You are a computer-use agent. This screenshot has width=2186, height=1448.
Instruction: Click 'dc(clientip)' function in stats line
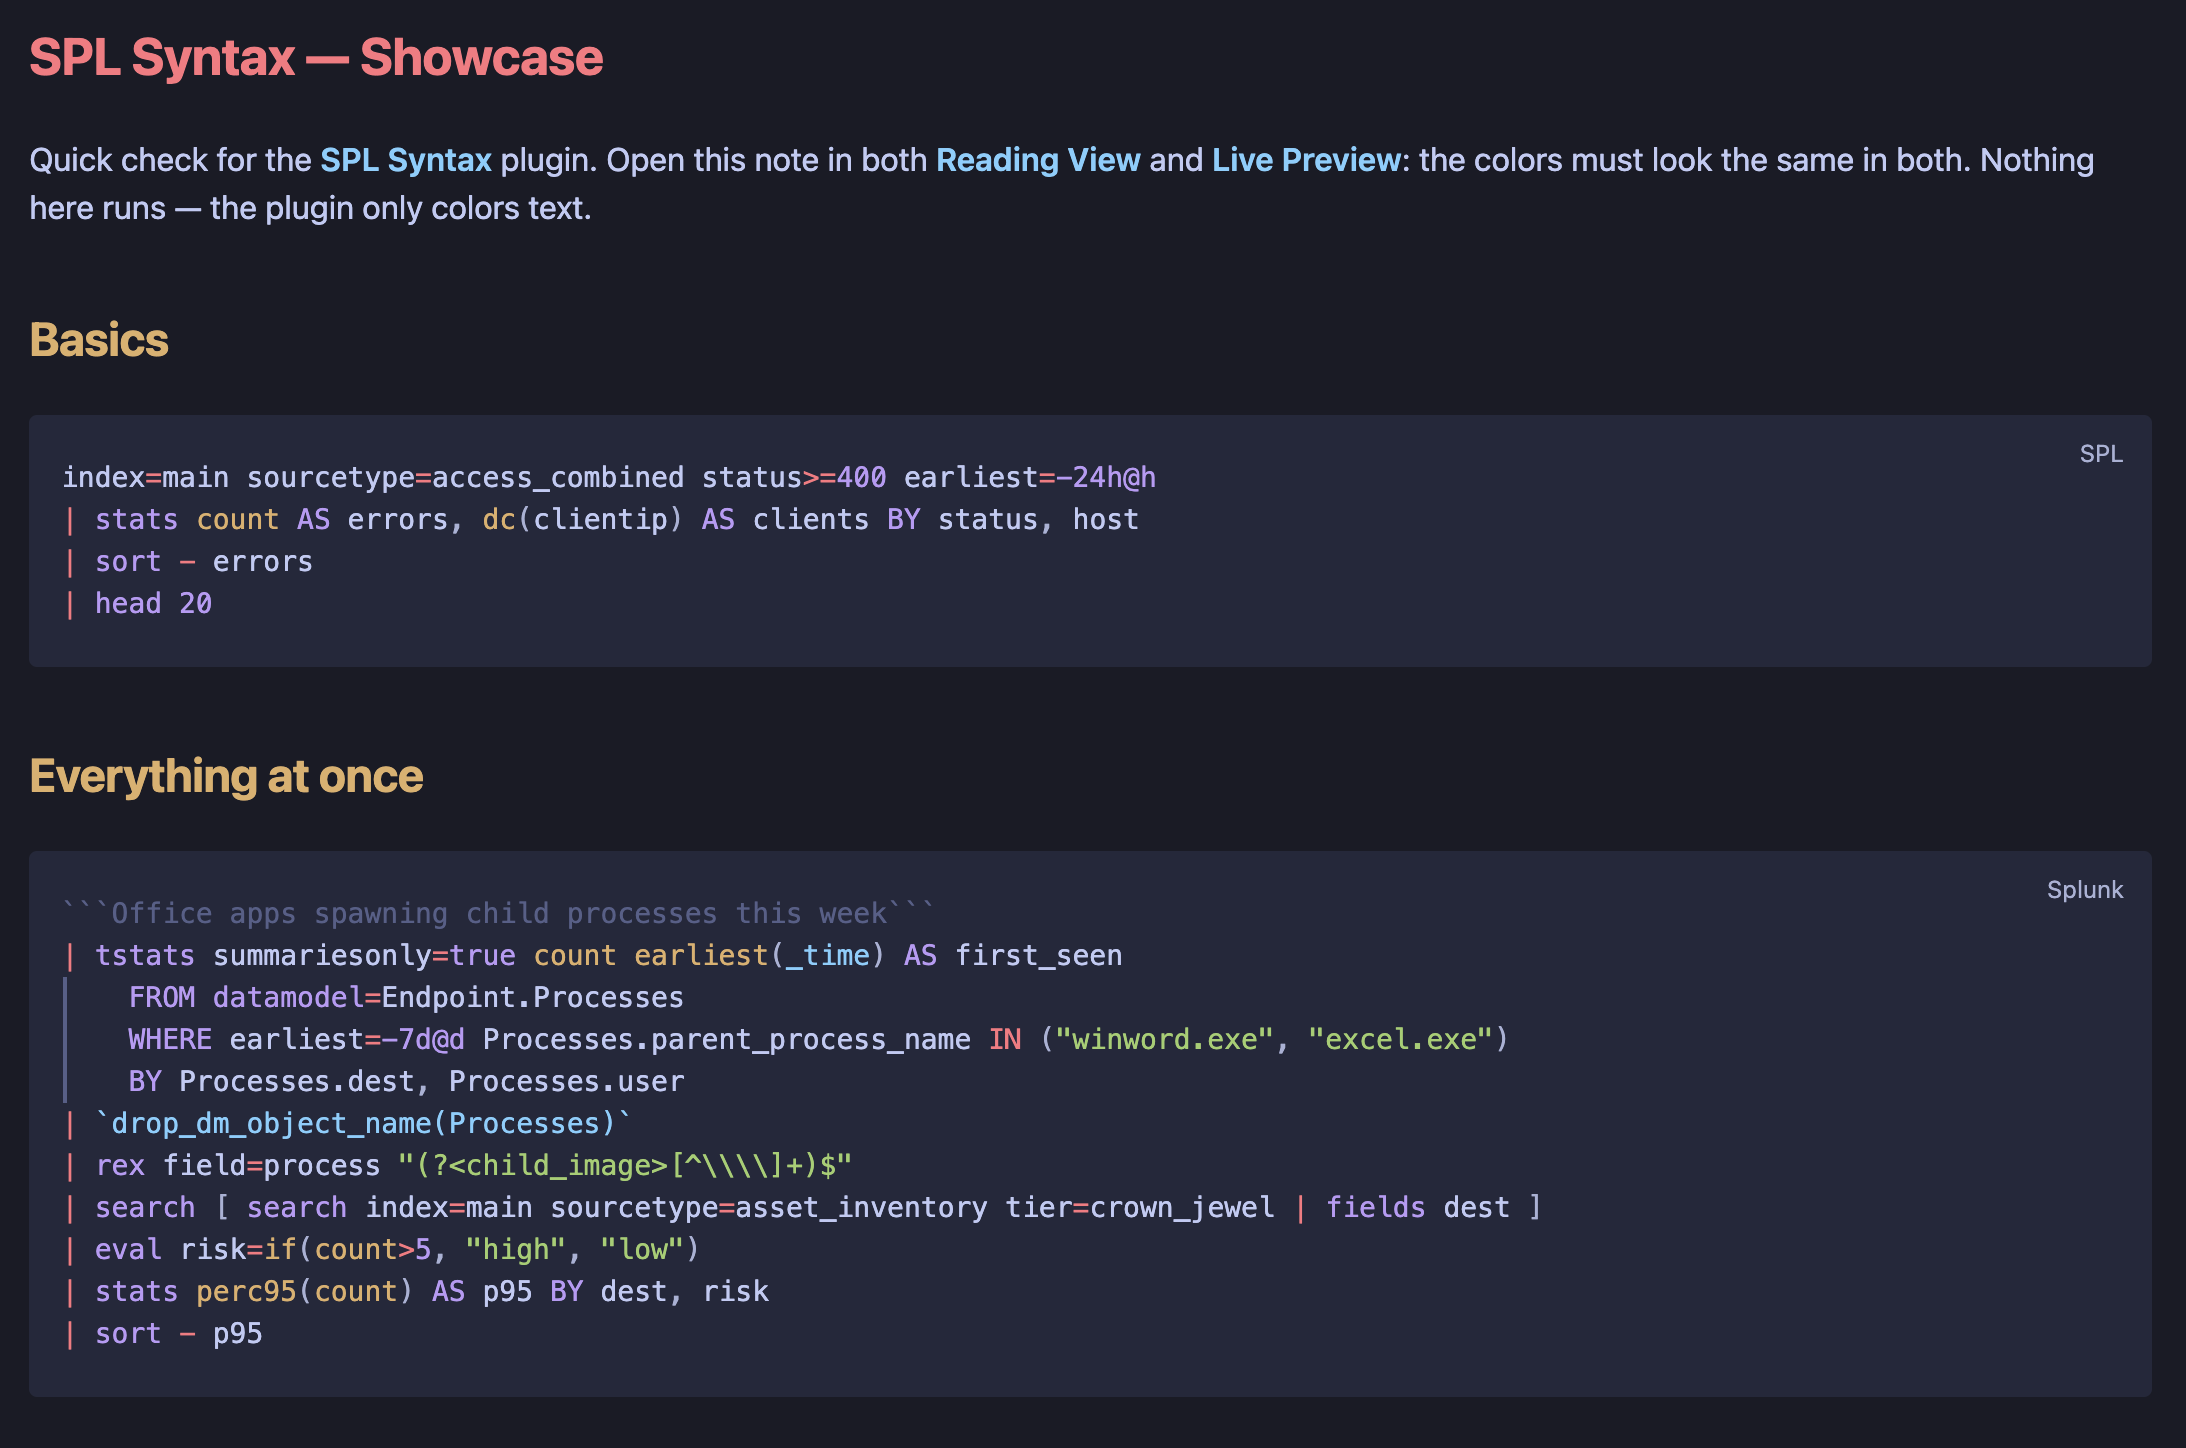pyautogui.click(x=582, y=519)
